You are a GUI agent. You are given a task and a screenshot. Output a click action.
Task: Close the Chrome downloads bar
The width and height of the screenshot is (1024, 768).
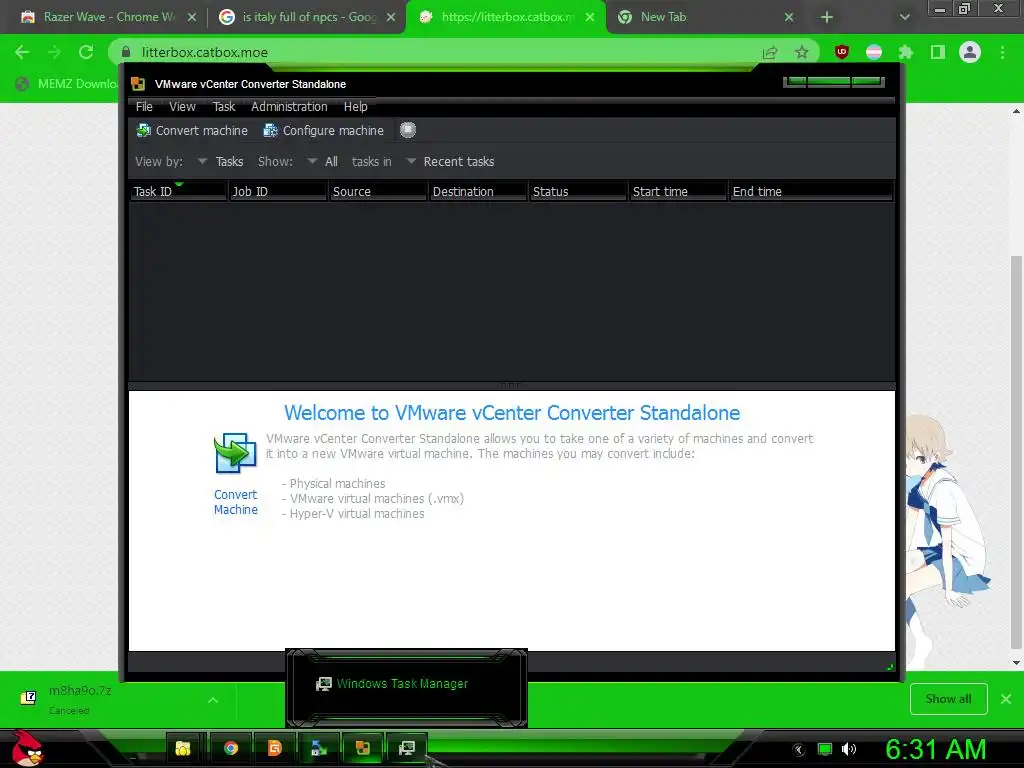point(1006,699)
